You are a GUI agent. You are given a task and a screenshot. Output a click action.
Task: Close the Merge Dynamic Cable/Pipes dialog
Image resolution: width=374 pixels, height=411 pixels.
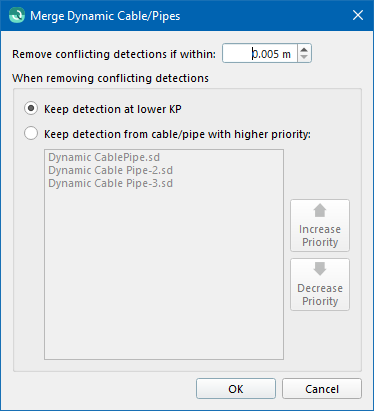(x=358, y=15)
